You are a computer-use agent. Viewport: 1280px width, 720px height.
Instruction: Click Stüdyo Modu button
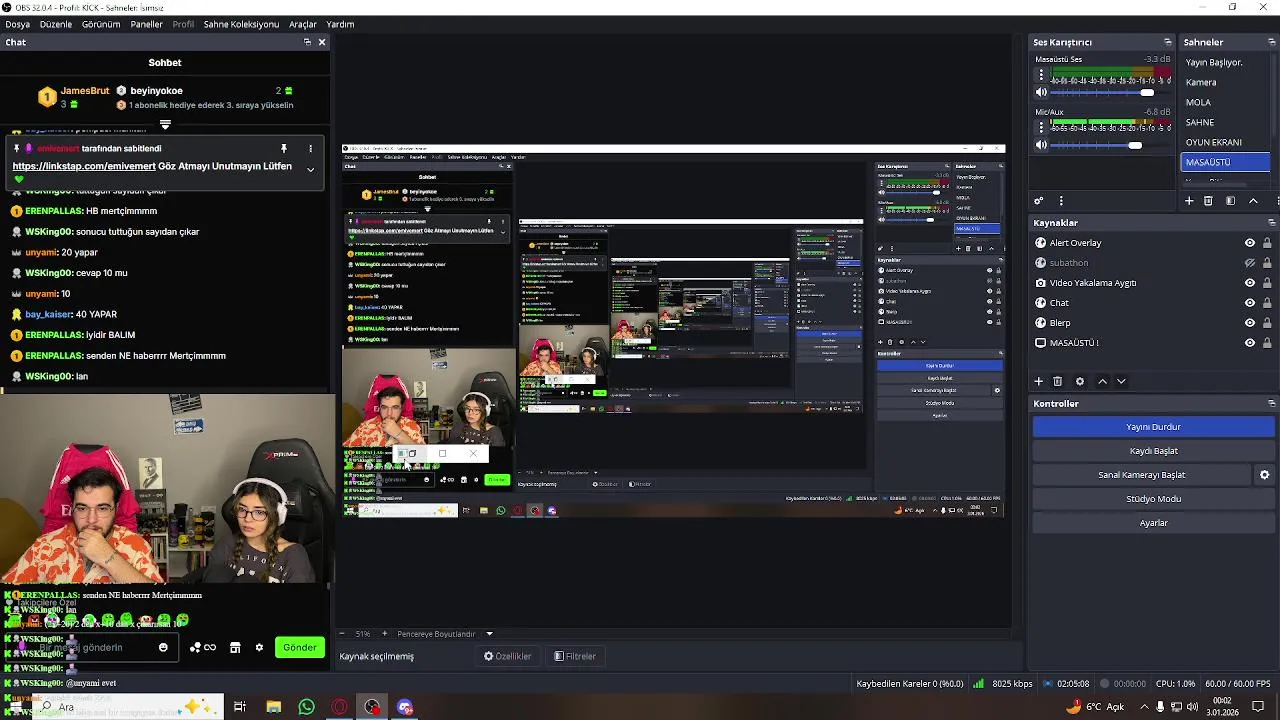pyautogui.click(x=1153, y=499)
